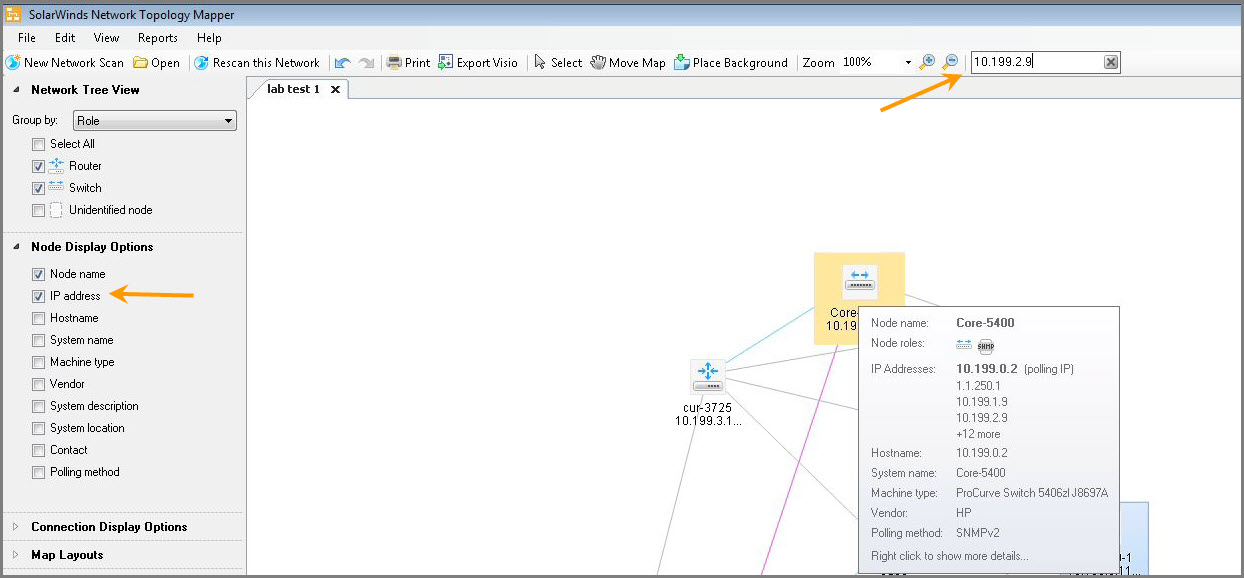Open the Zoom percentage dropdown
The image size is (1244, 578).
[908, 62]
